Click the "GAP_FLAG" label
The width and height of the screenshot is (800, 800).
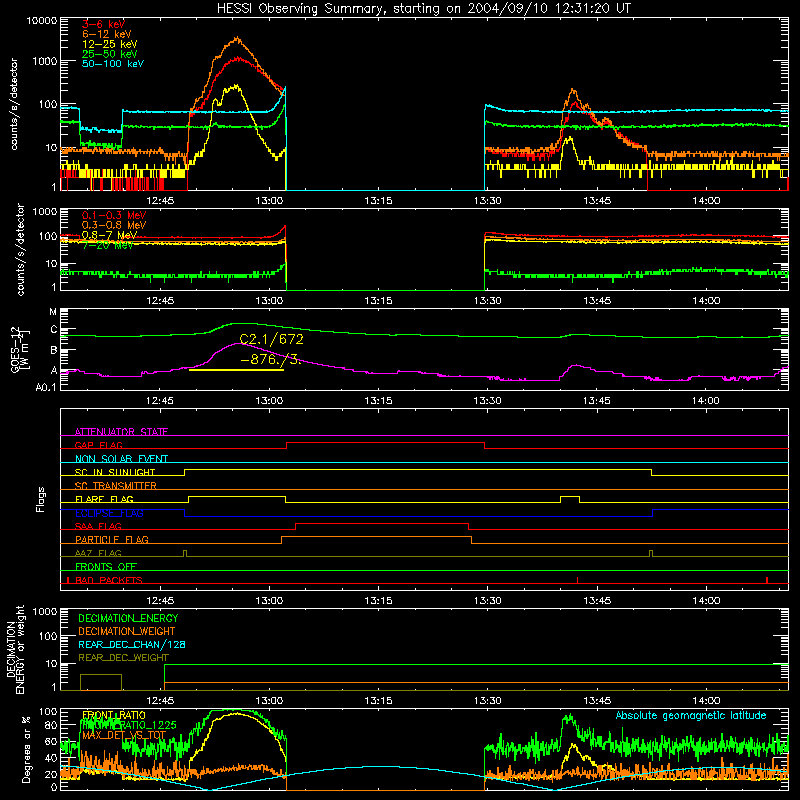98,445
